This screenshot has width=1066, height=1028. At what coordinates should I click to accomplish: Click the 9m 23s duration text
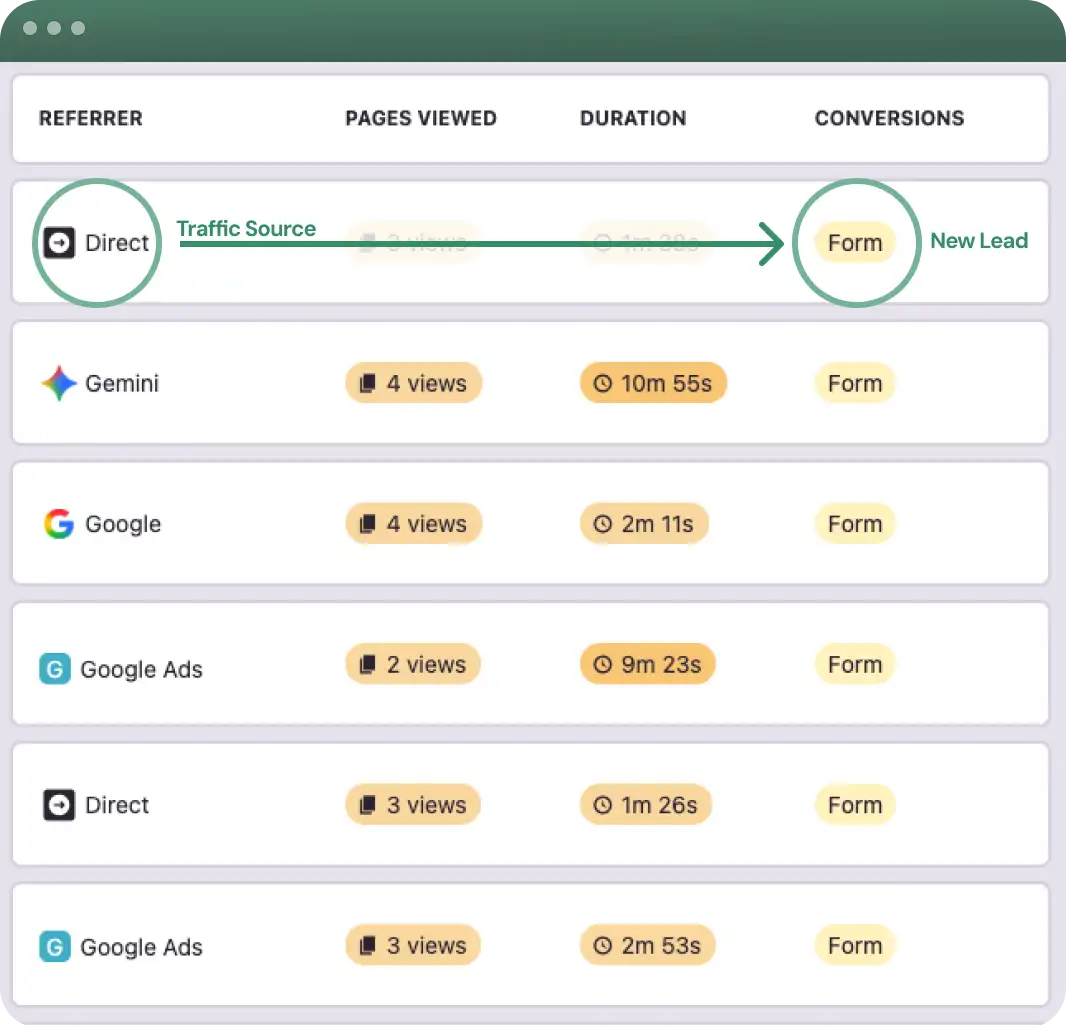tap(661, 664)
